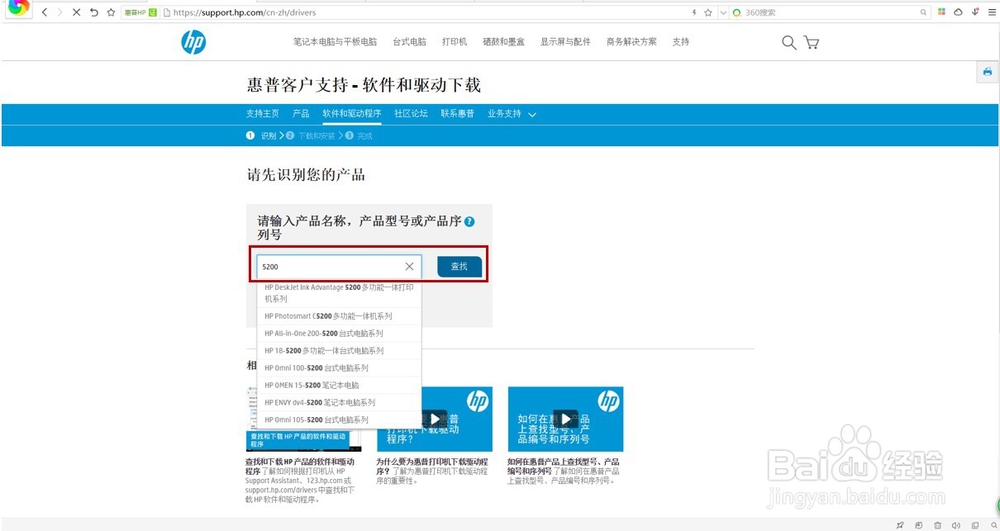Click the printer icon on right edge
1000x531 pixels.
pos(987,72)
